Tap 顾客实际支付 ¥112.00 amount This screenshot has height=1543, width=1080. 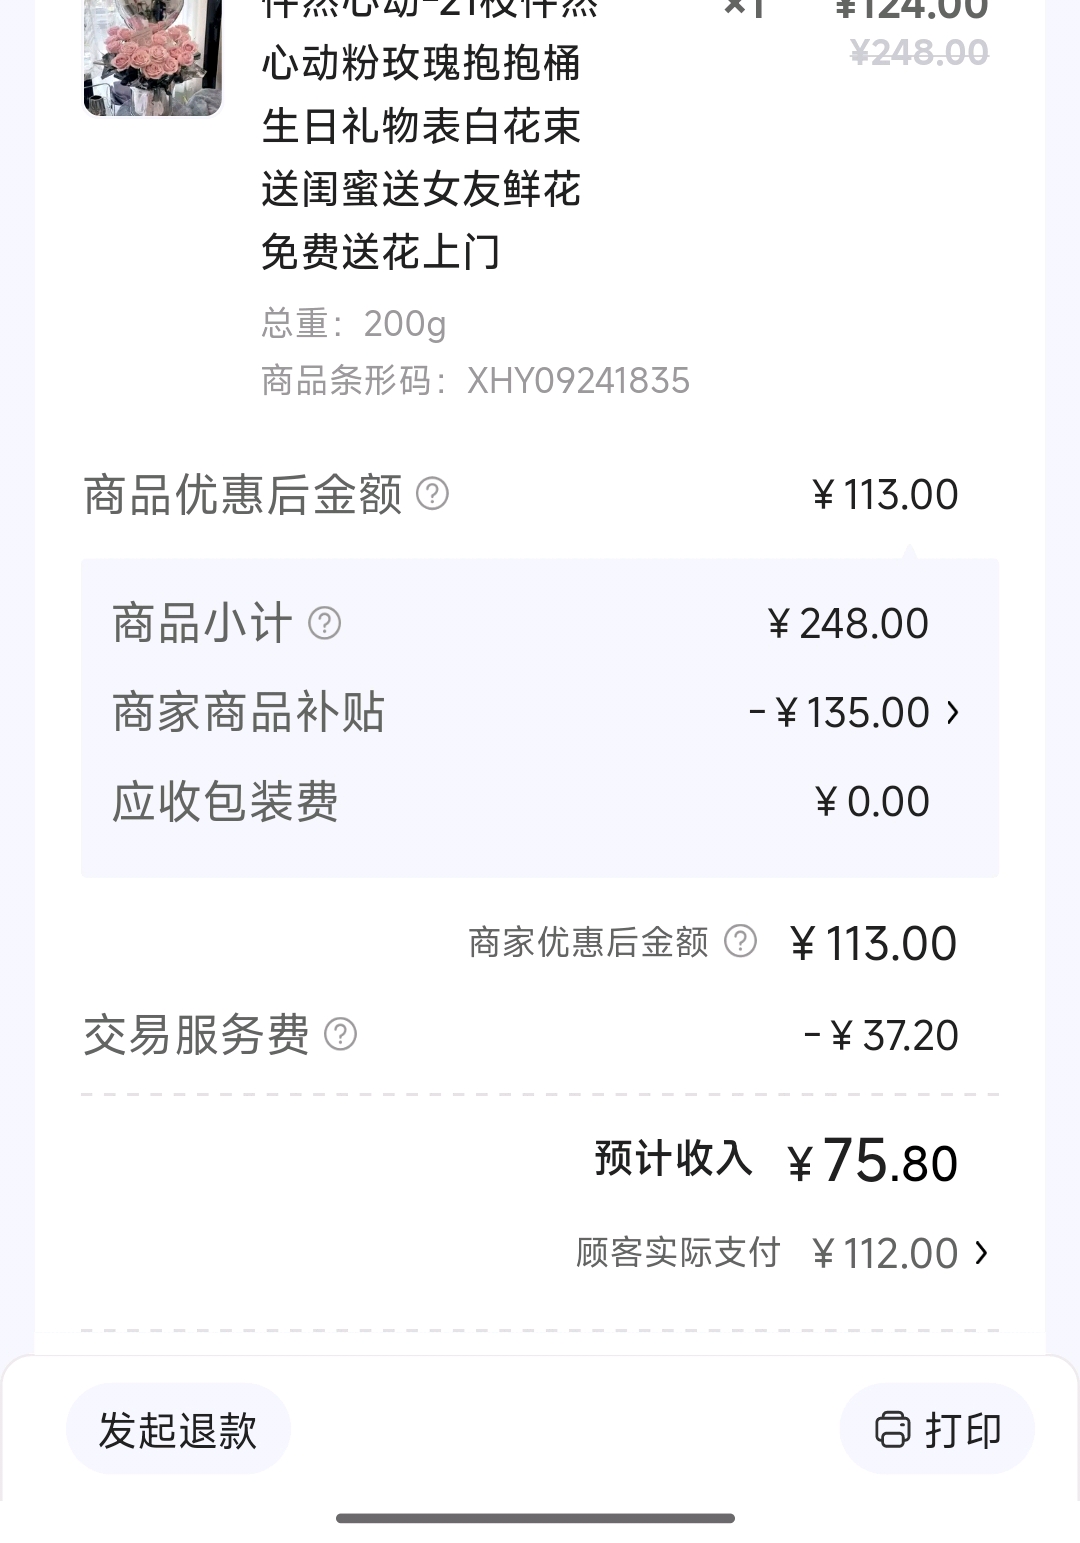885,1254
